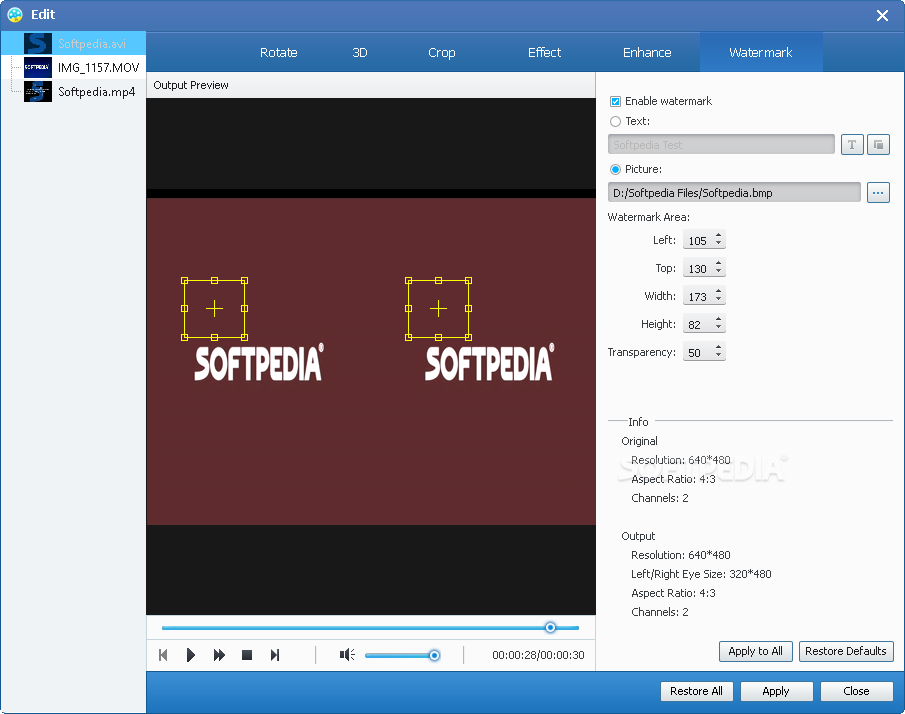This screenshot has height=714, width=905.
Task: Close the Edit window with X
Action: [x=882, y=16]
